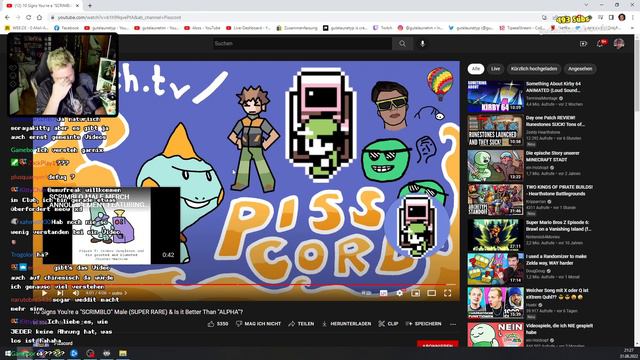The height and width of the screenshot is (360, 640).
Task: Click the TEILEN share button
Action: coord(301,324)
